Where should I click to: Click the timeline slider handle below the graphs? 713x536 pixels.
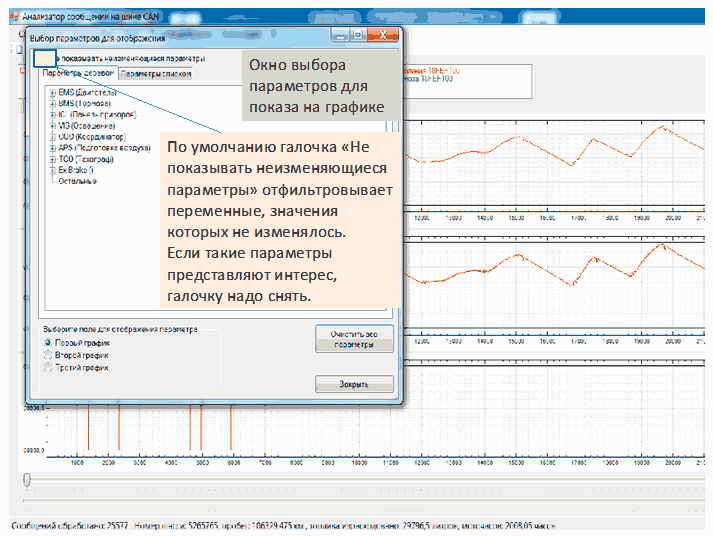click(x=27, y=481)
